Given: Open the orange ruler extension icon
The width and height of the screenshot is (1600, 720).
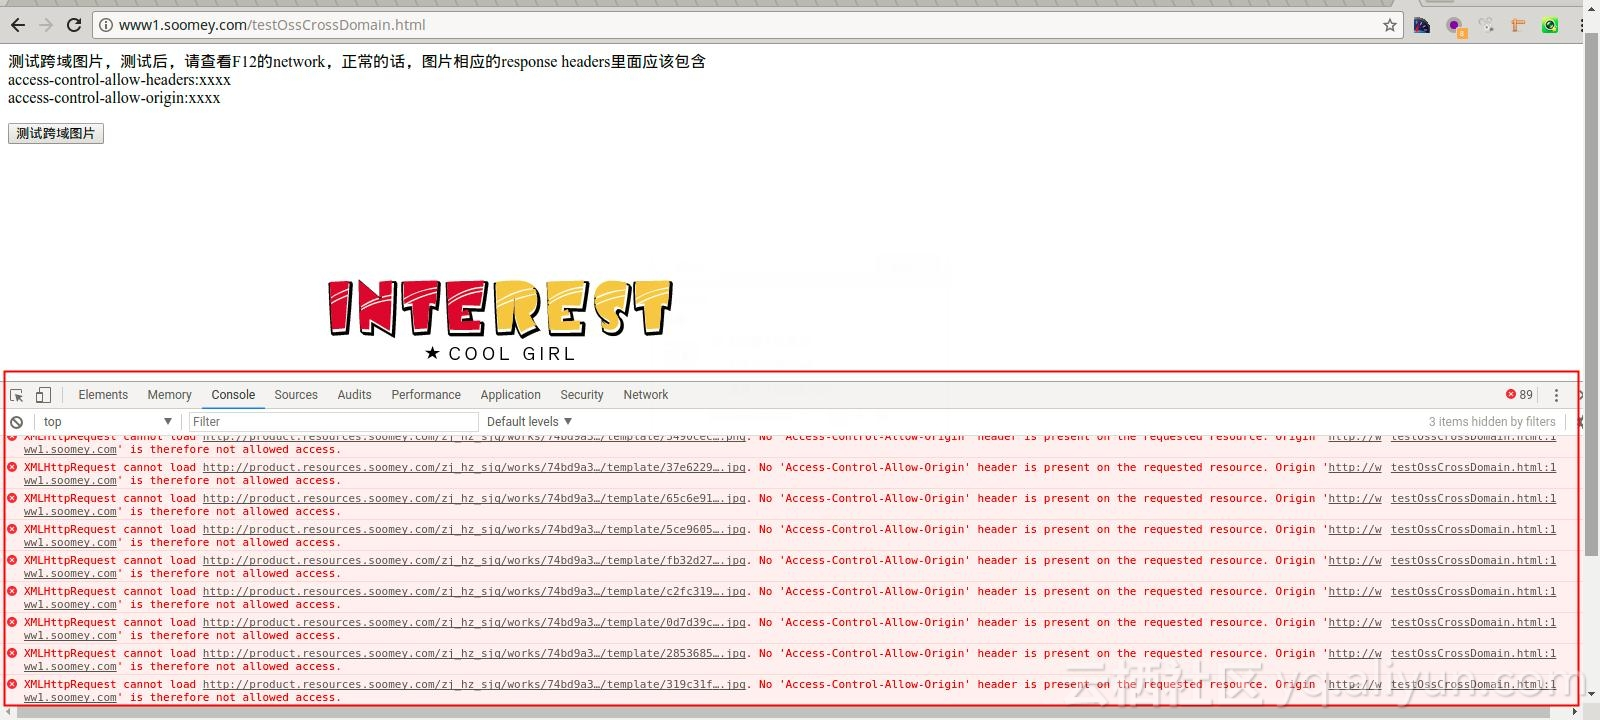Looking at the screenshot, I should pyautogui.click(x=1518, y=25).
